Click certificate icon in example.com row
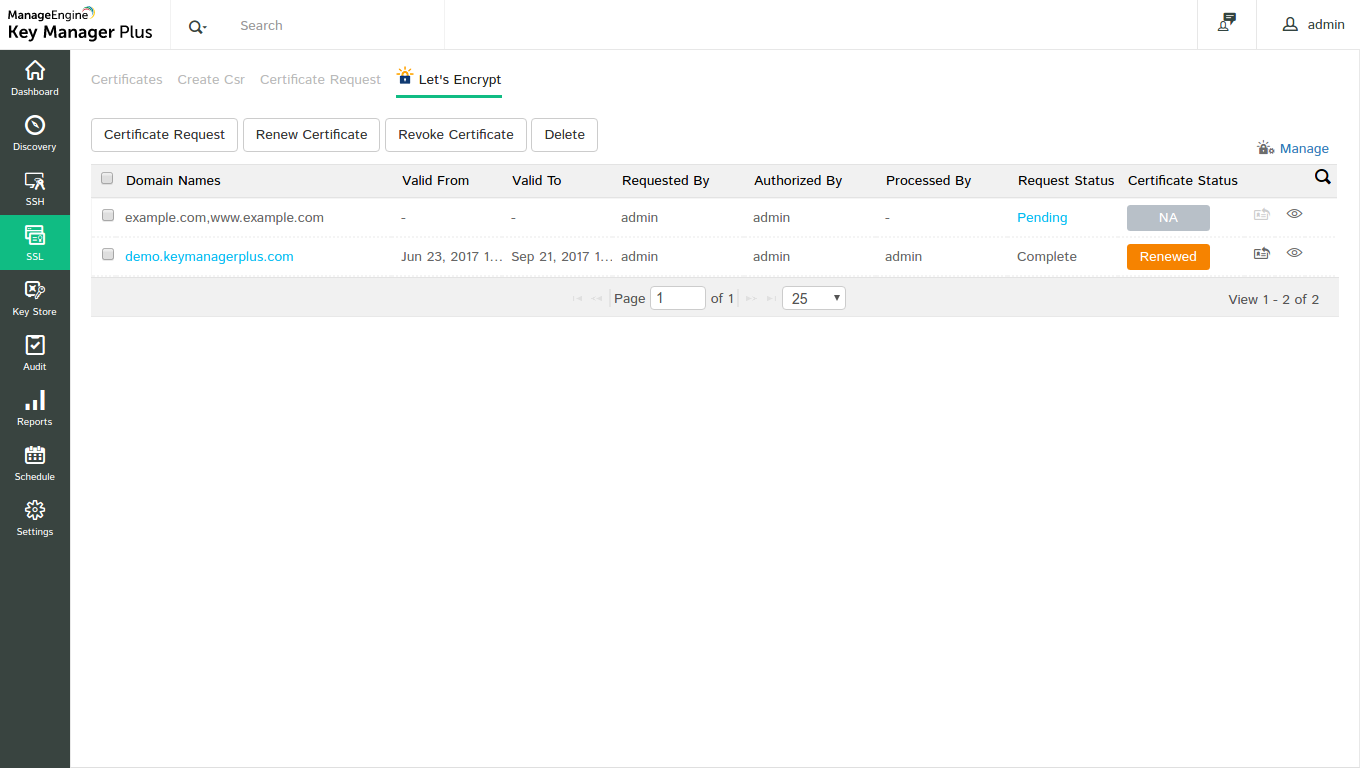The width and height of the screenshot is (1360, 768). coord(1261,214)
